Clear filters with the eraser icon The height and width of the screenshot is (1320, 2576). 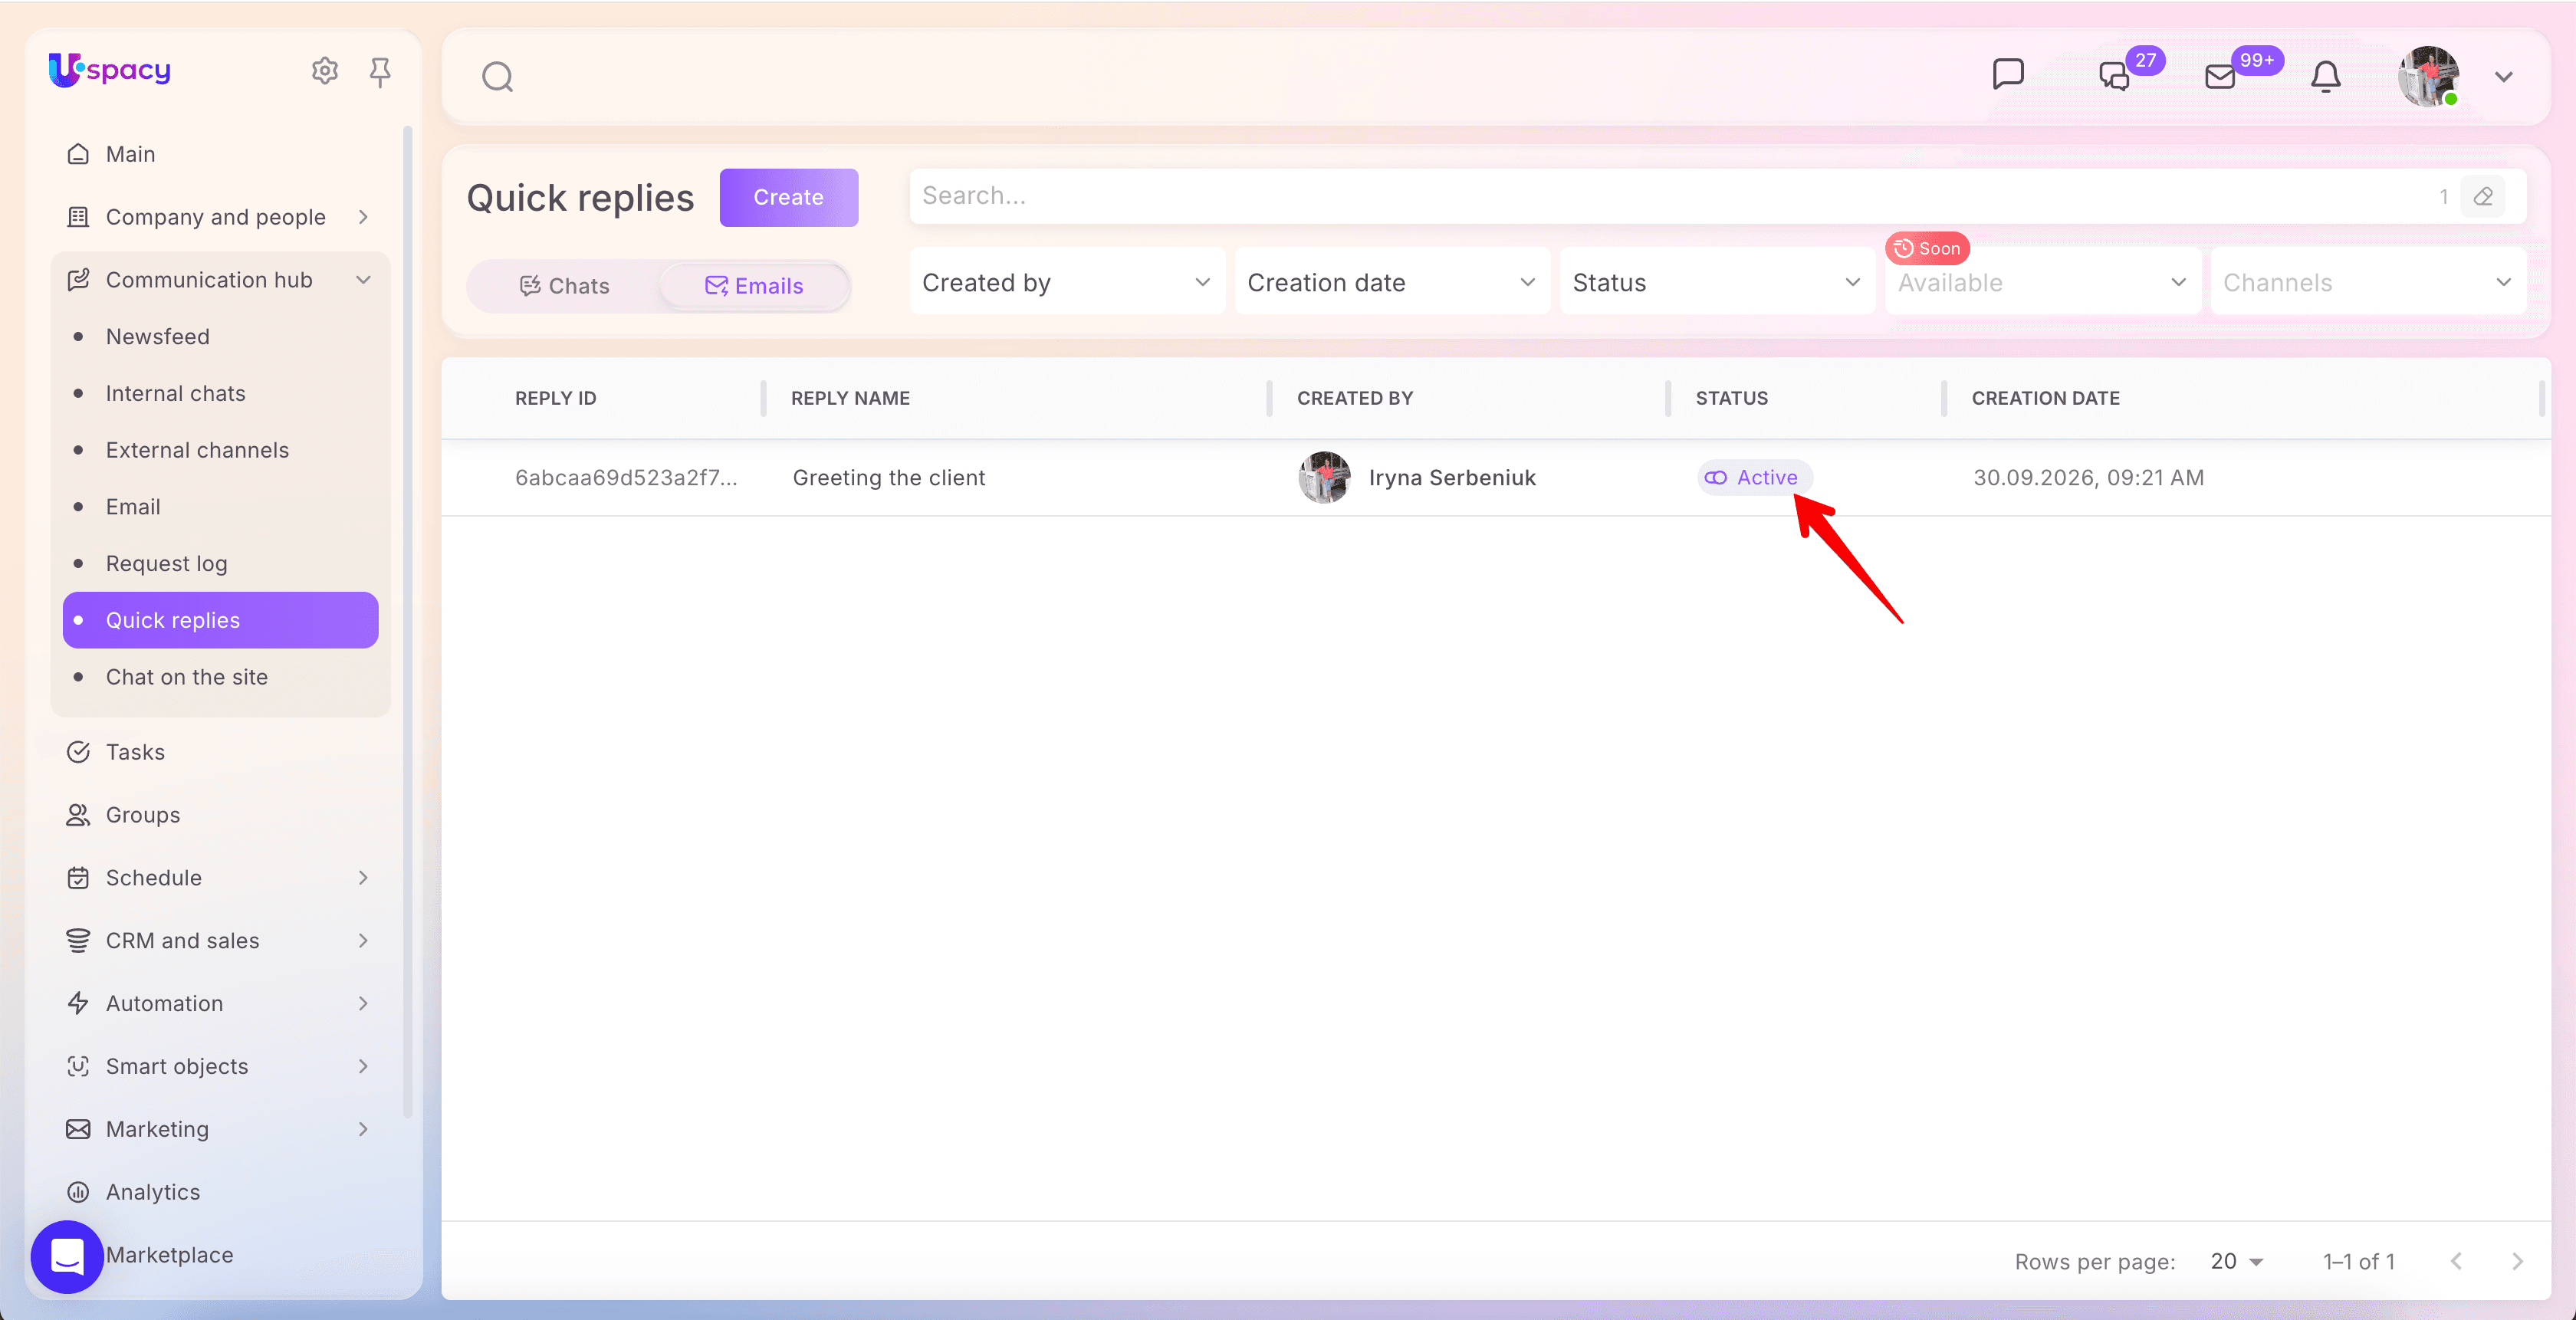click(x=2483, y=196)
